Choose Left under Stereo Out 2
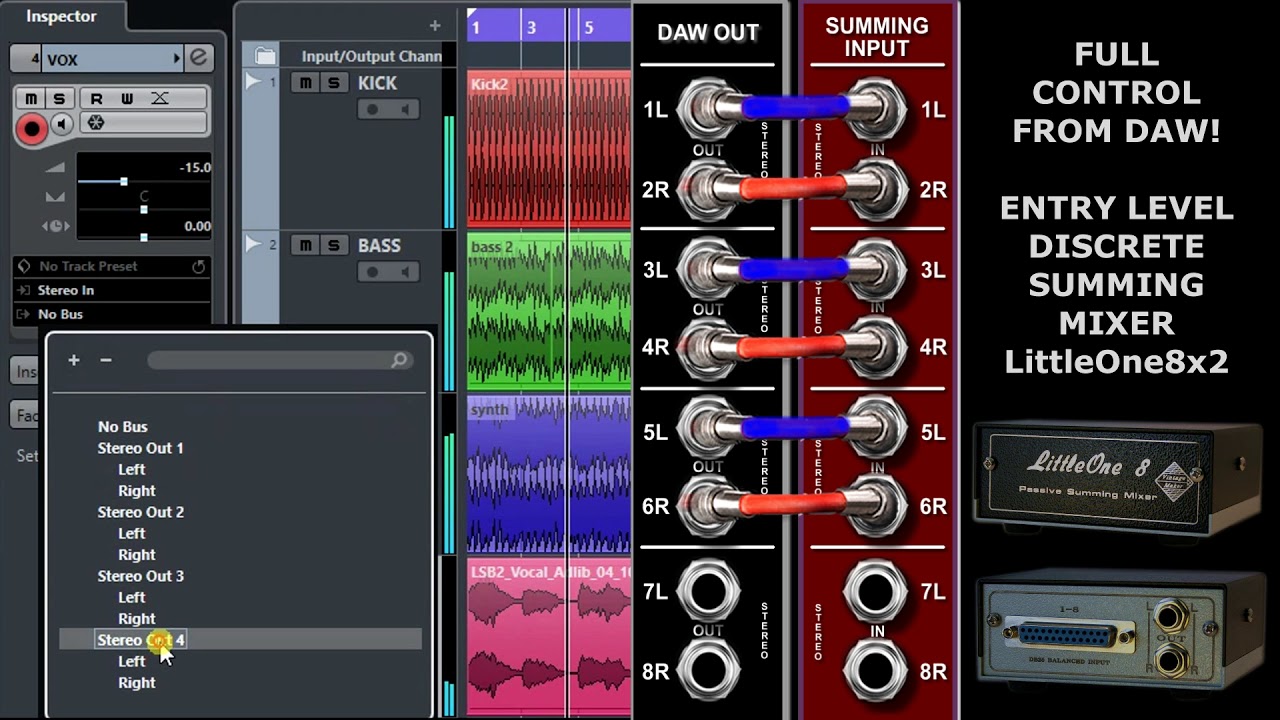 click(132, 533)
